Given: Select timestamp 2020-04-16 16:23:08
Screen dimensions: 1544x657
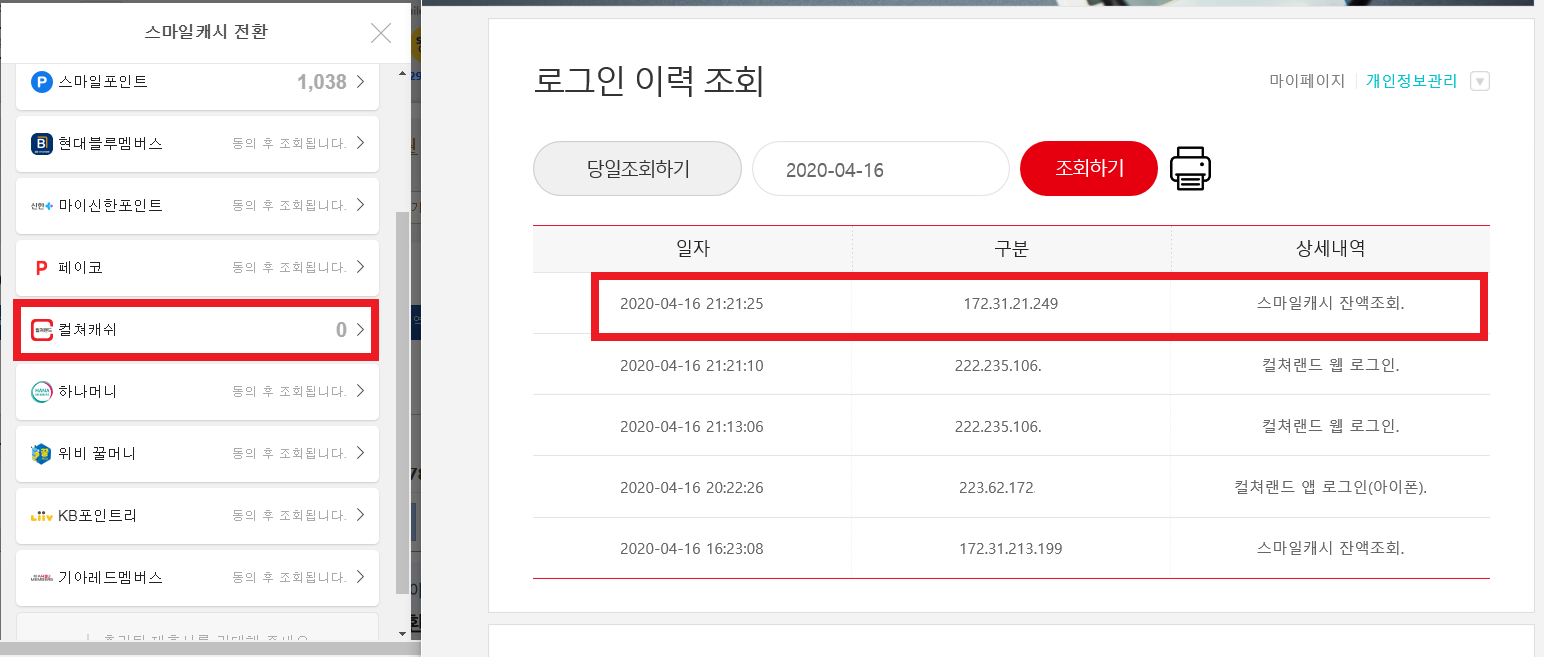Looking at the screenshot, I should pyautogui.click(x=692, y=549).
